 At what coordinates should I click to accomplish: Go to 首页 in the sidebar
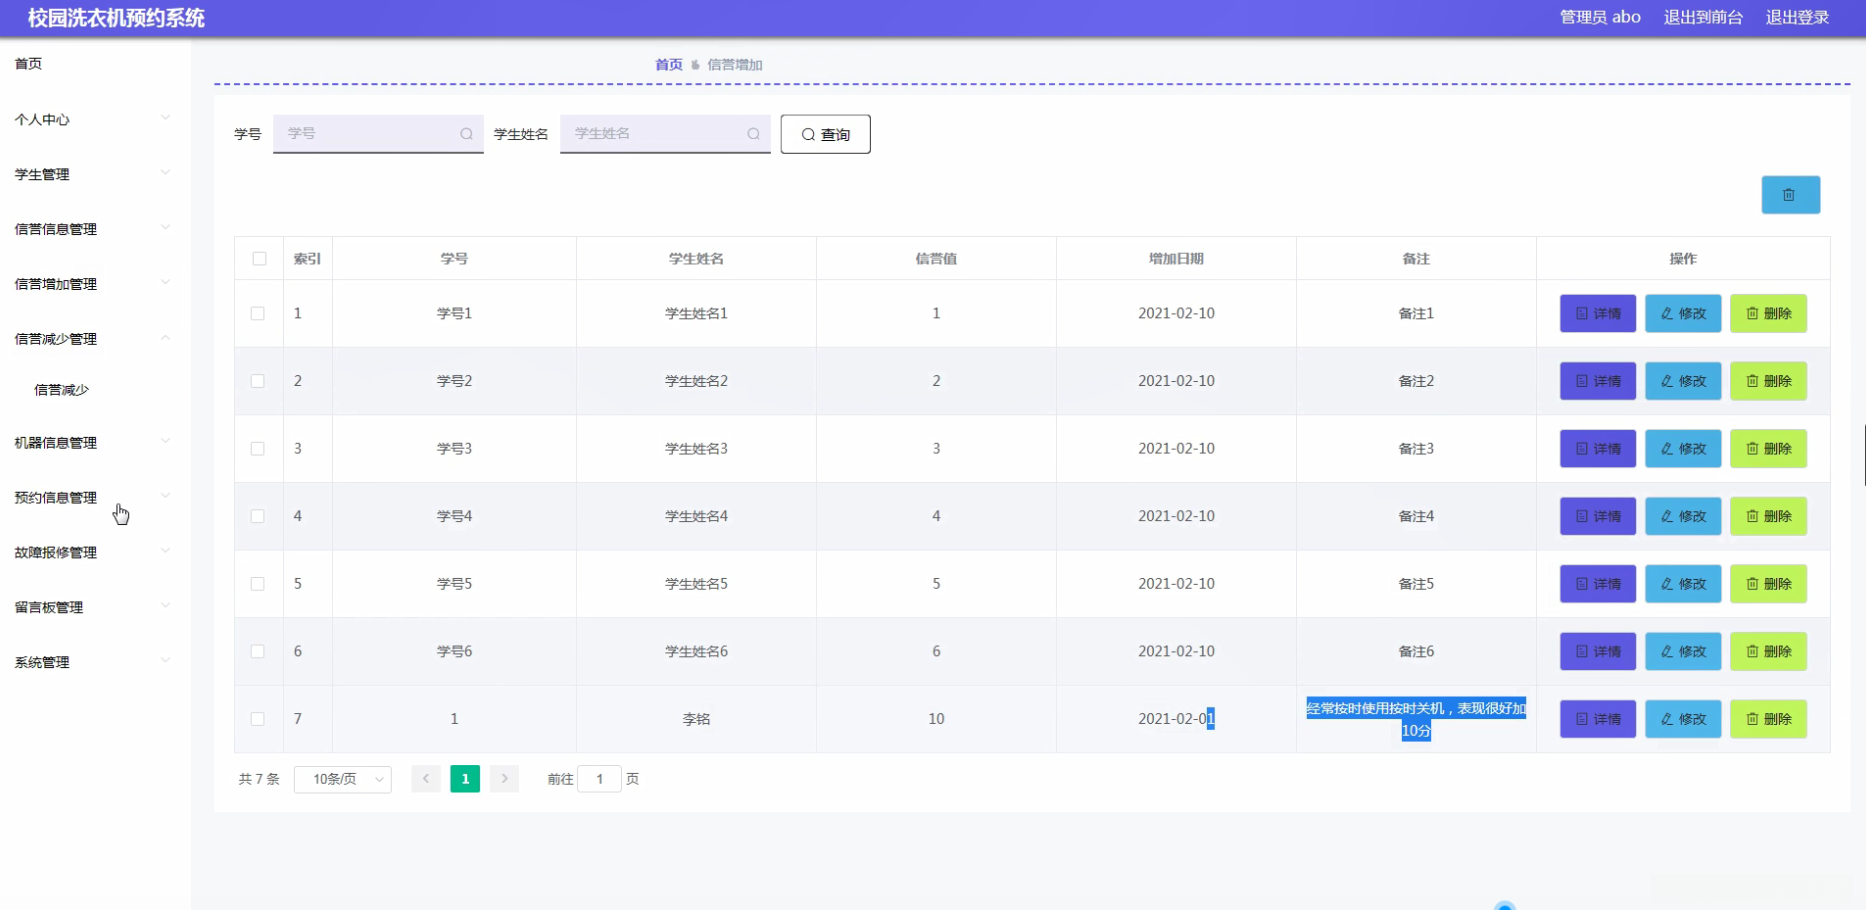coord(28,64)
